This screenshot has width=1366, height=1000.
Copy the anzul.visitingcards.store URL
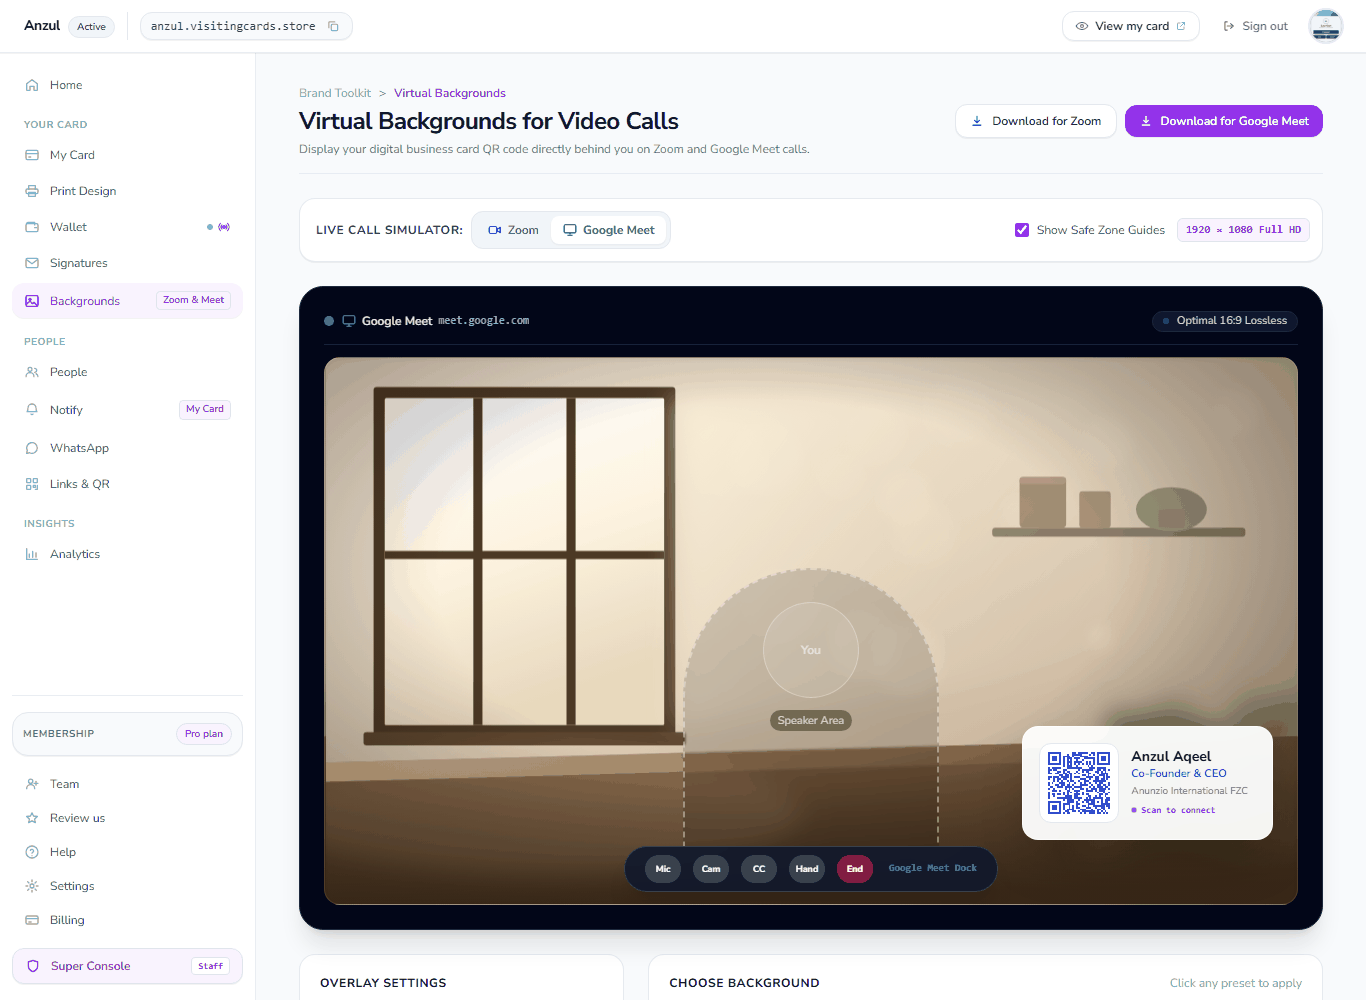[333, 26]
